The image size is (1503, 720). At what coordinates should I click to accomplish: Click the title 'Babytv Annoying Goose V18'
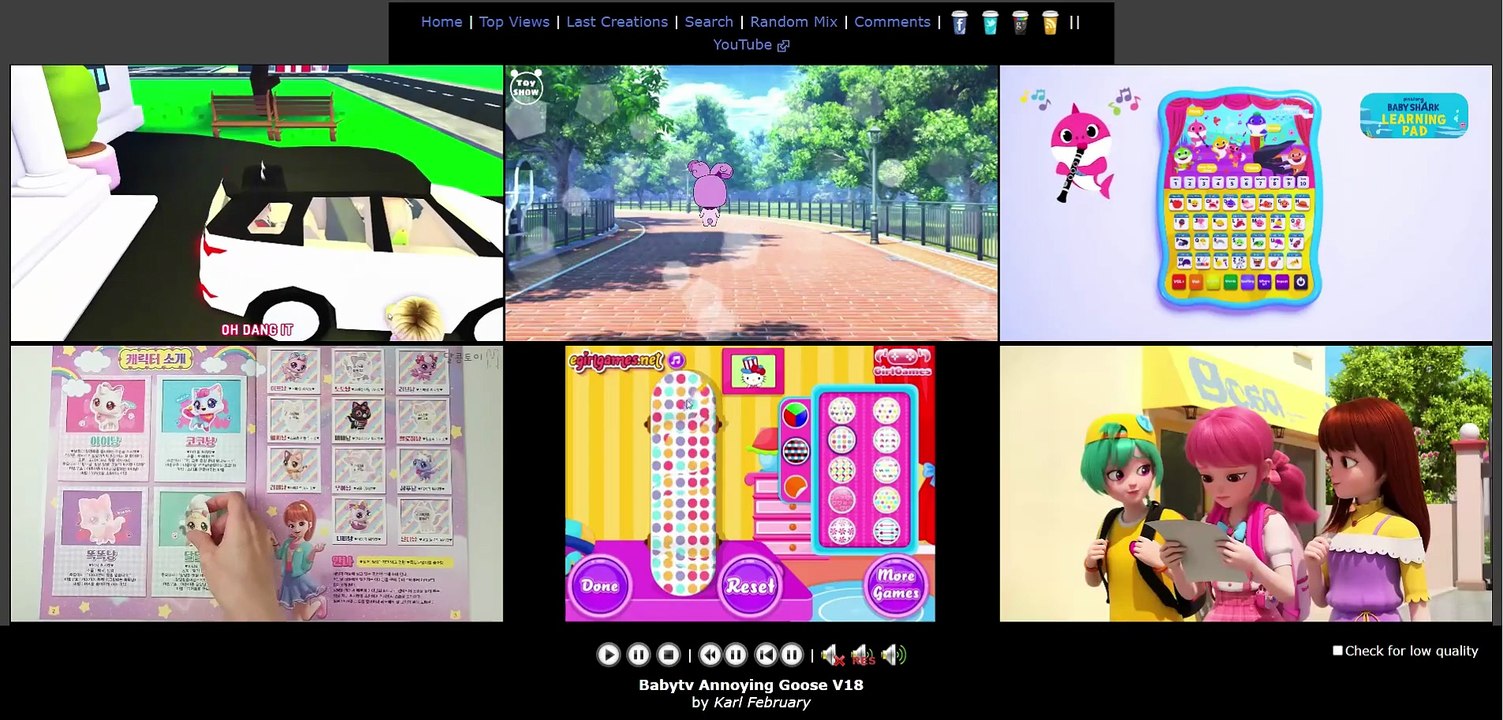click(751, 685)
